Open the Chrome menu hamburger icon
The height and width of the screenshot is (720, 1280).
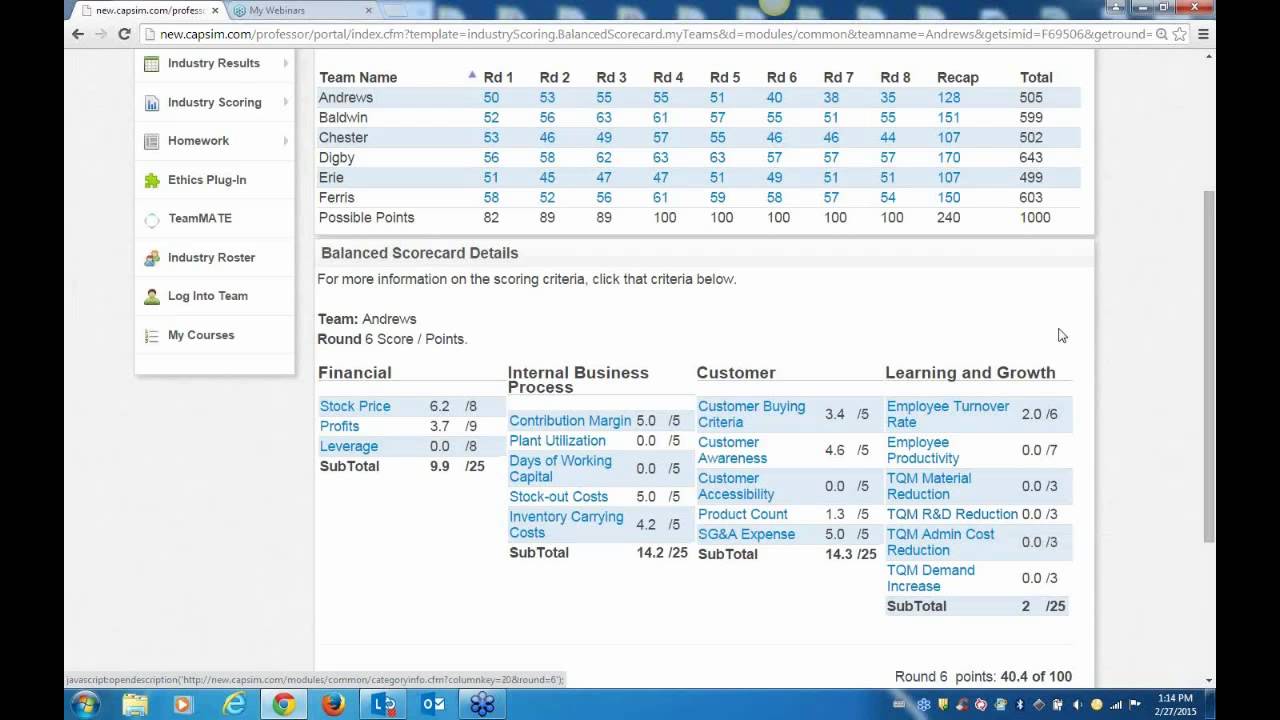1204,34
